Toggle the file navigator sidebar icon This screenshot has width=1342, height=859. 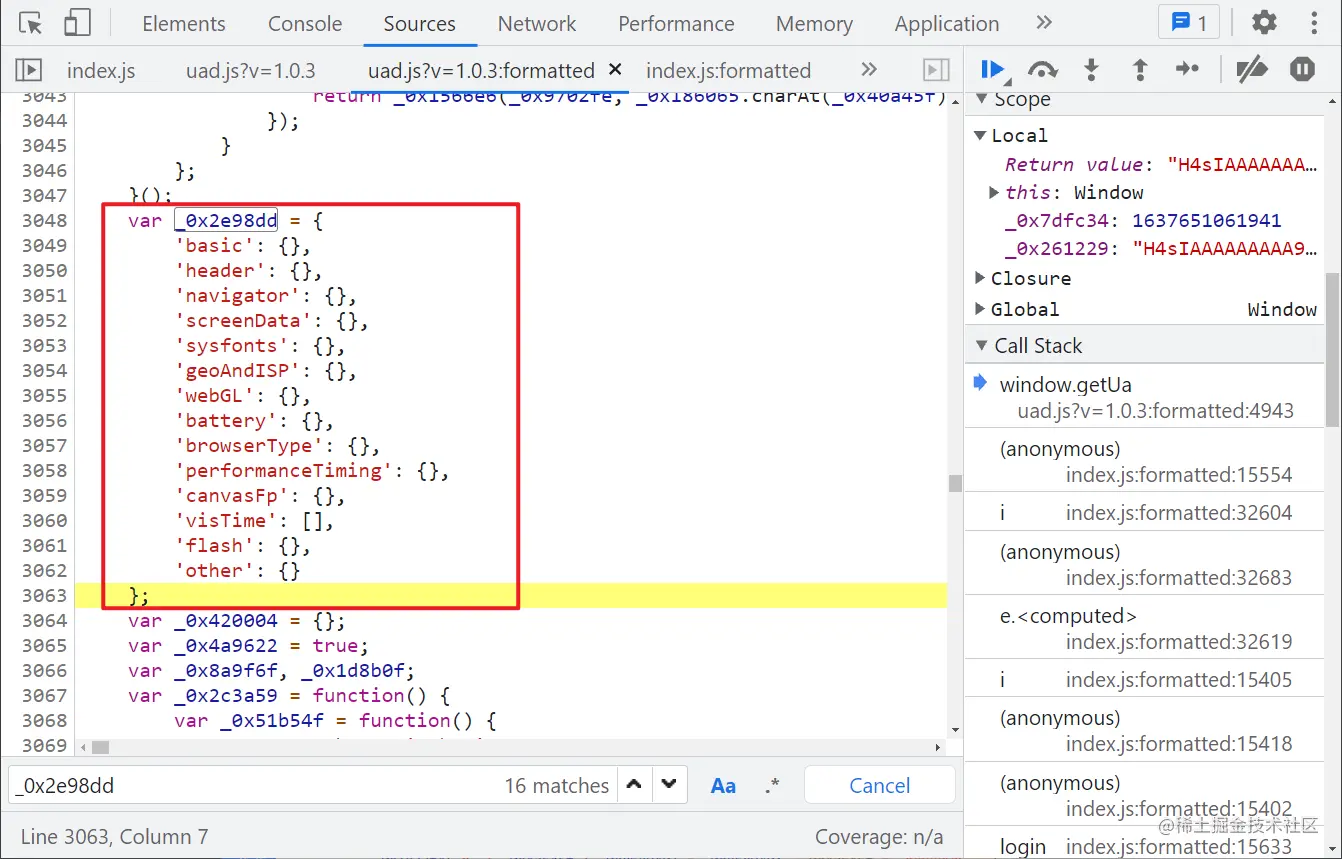click(x=28, y=70)
